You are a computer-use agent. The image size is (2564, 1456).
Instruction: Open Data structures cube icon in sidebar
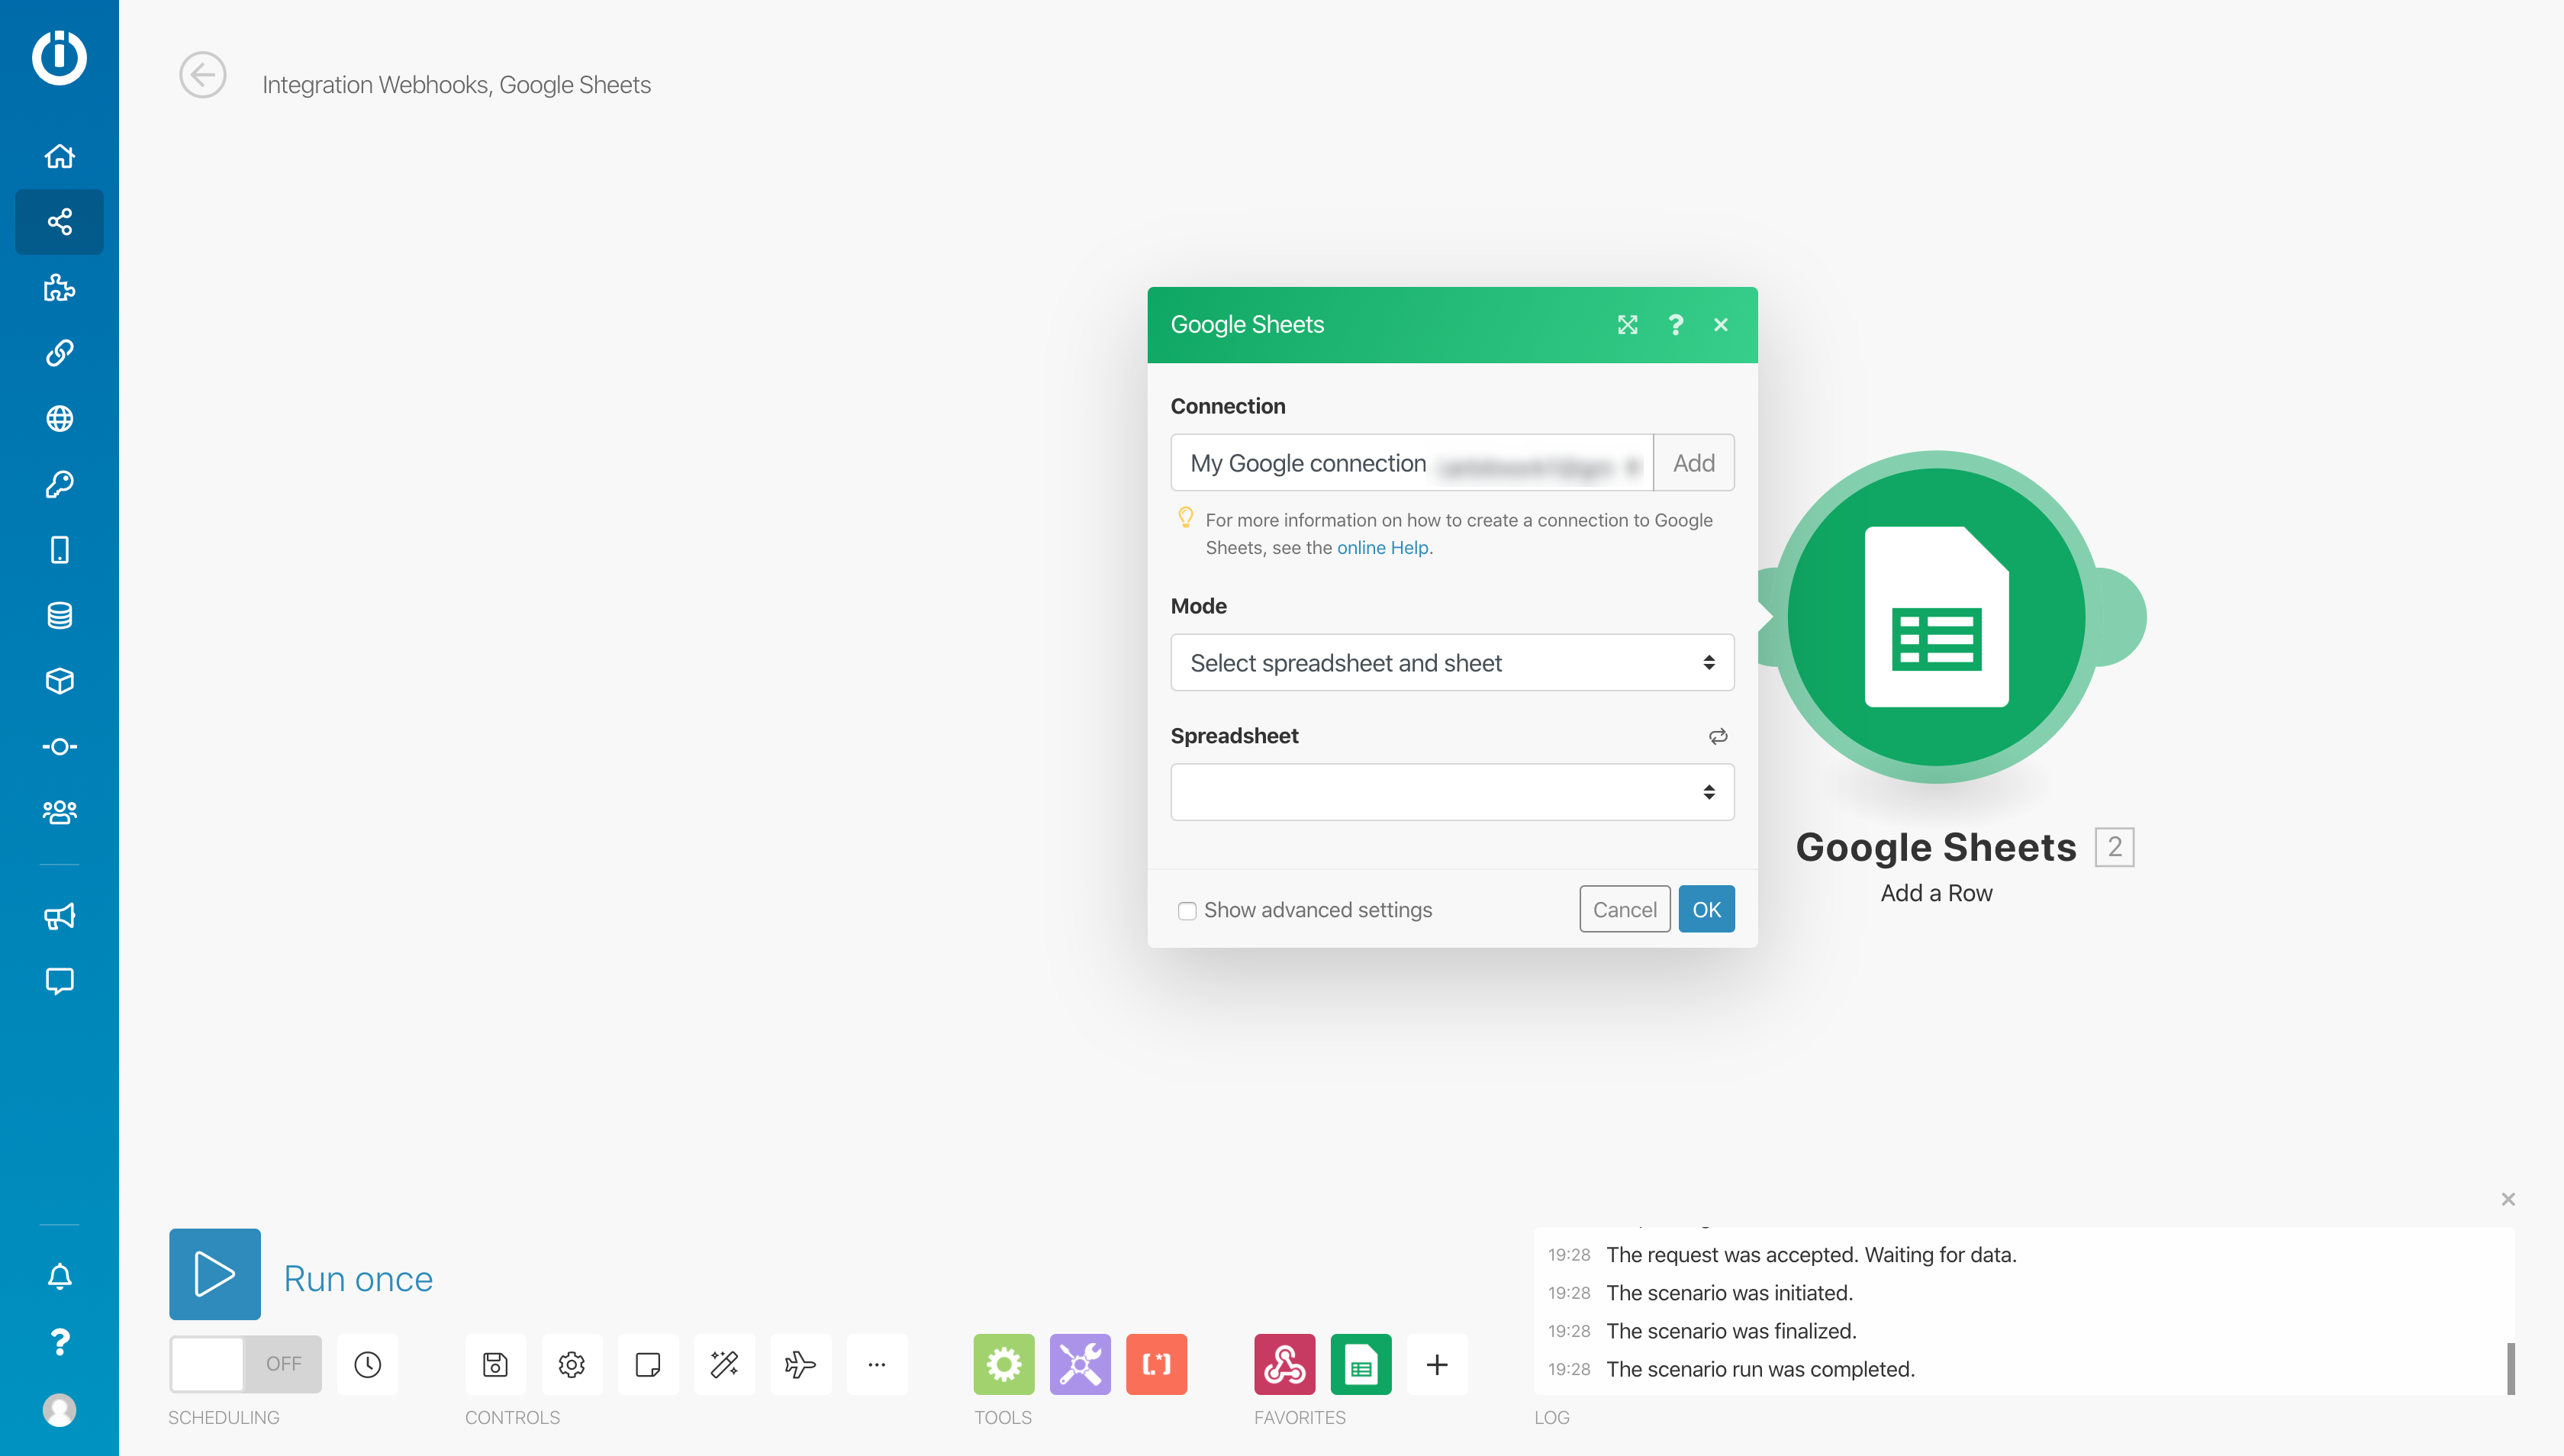pos(59,681)
